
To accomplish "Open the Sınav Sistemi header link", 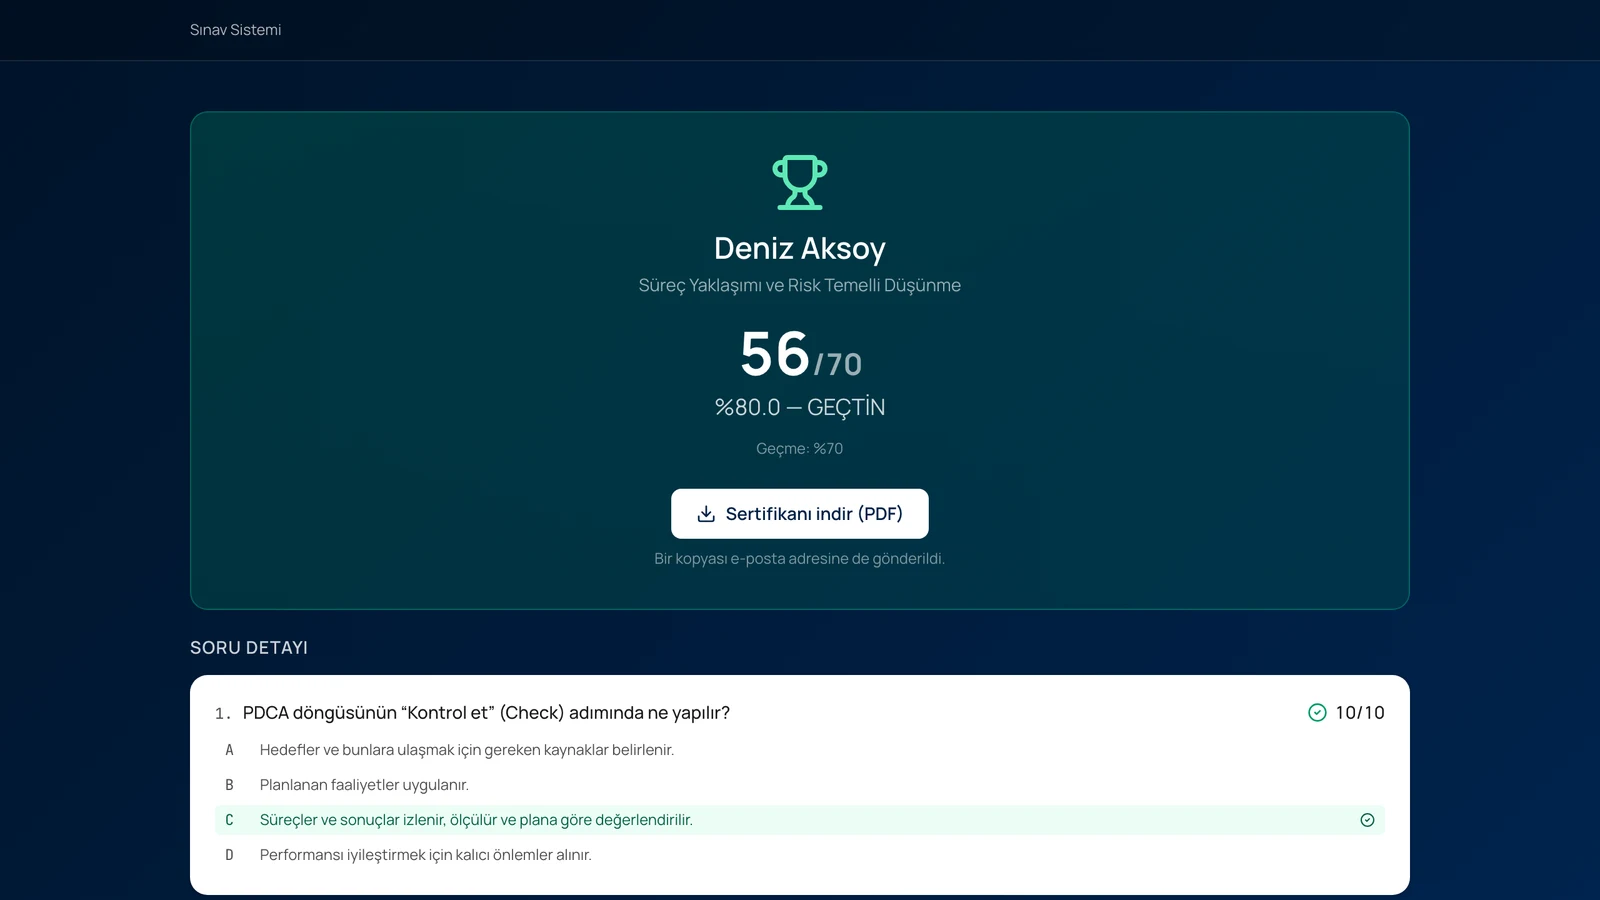I will 236,30.
